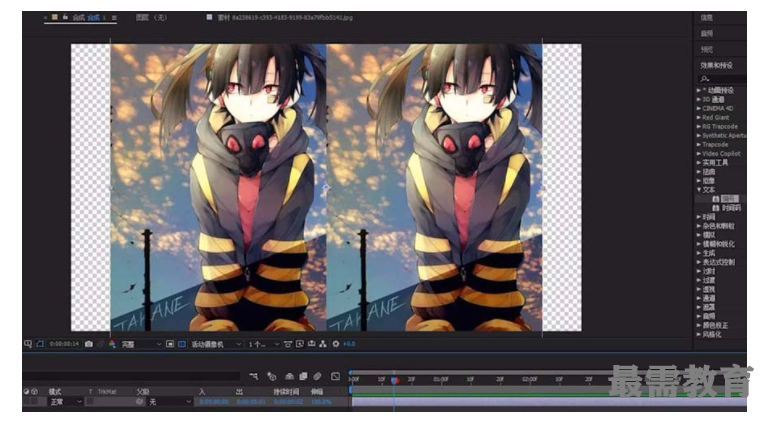The height and width of the screenshot is (421, 760).
Task: Click the layer stretch percentage value
Action: click(321, 402)
